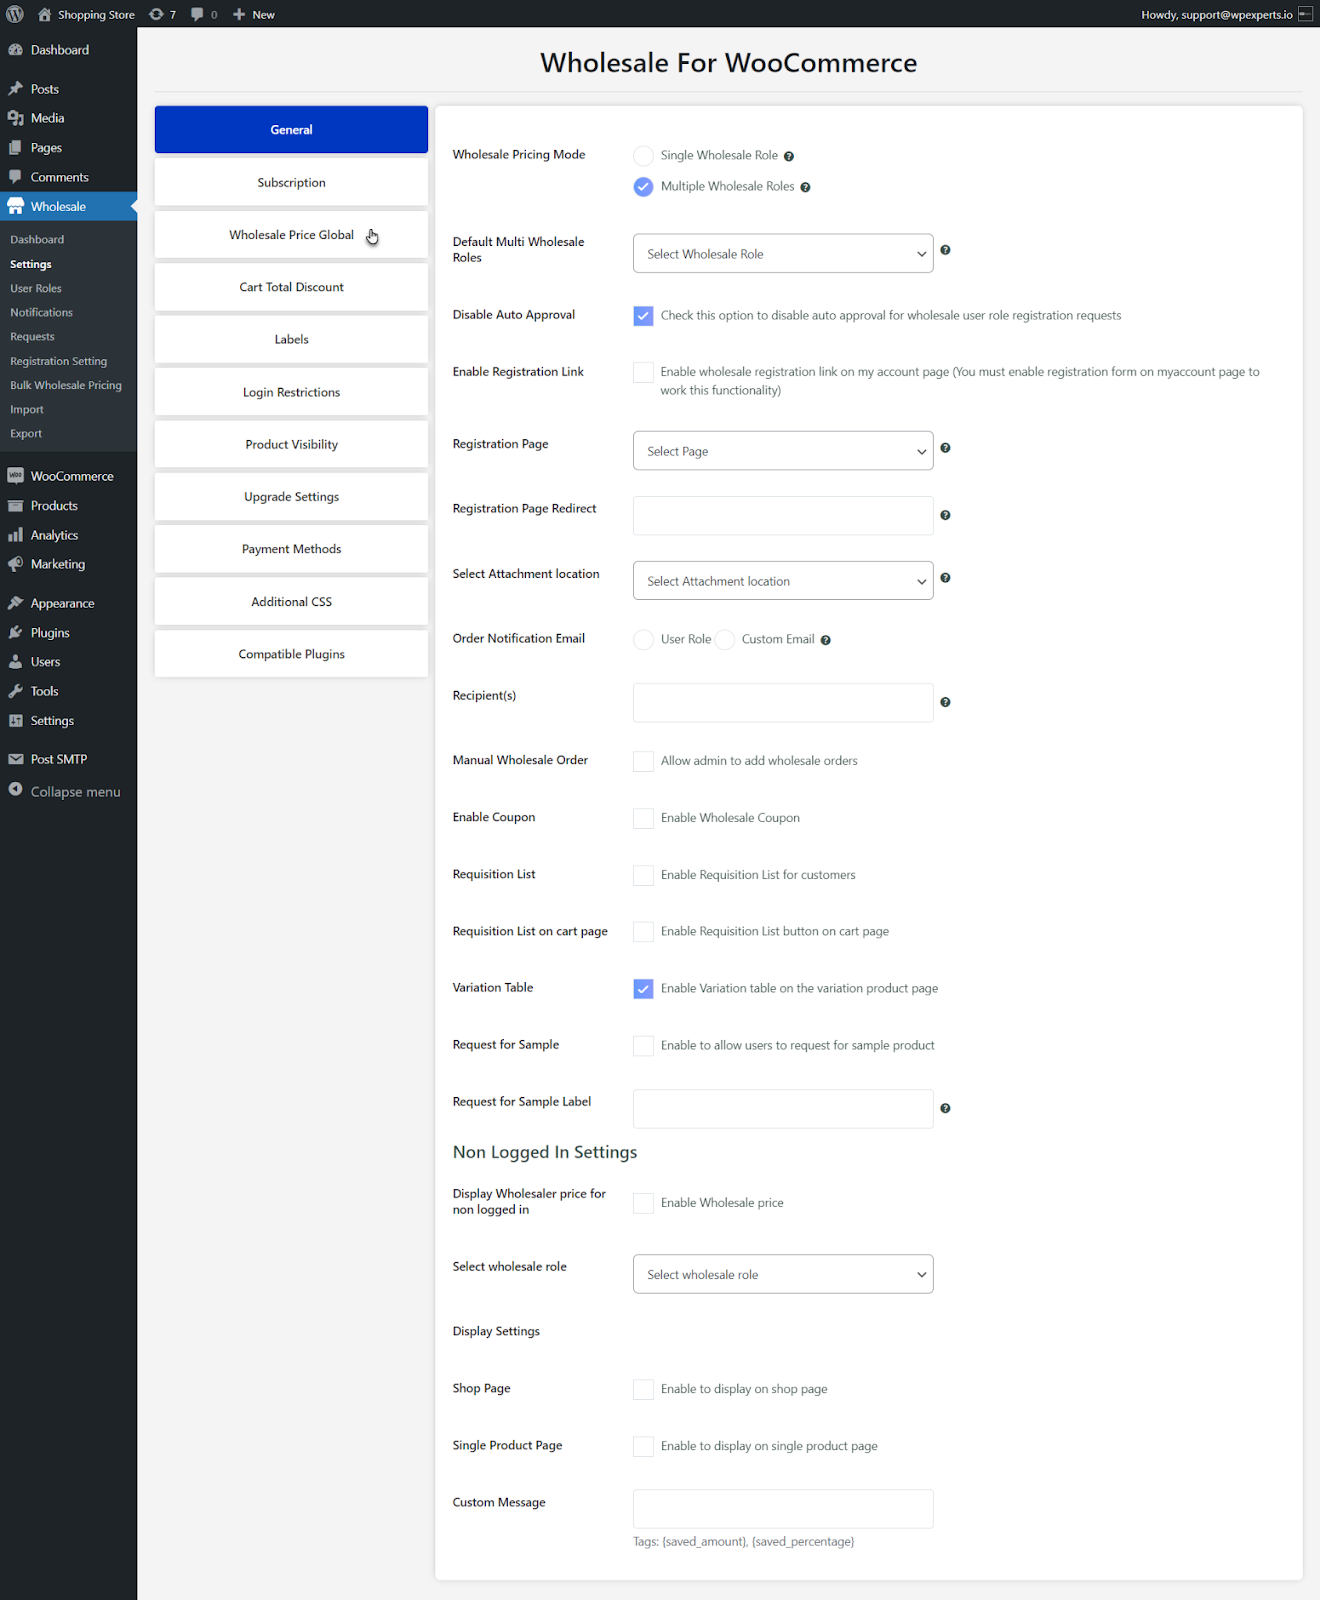Click the Appearance brush icon
This screenshot has width=1320, height=1600.
pyautogui.click(x=15, y=603)
